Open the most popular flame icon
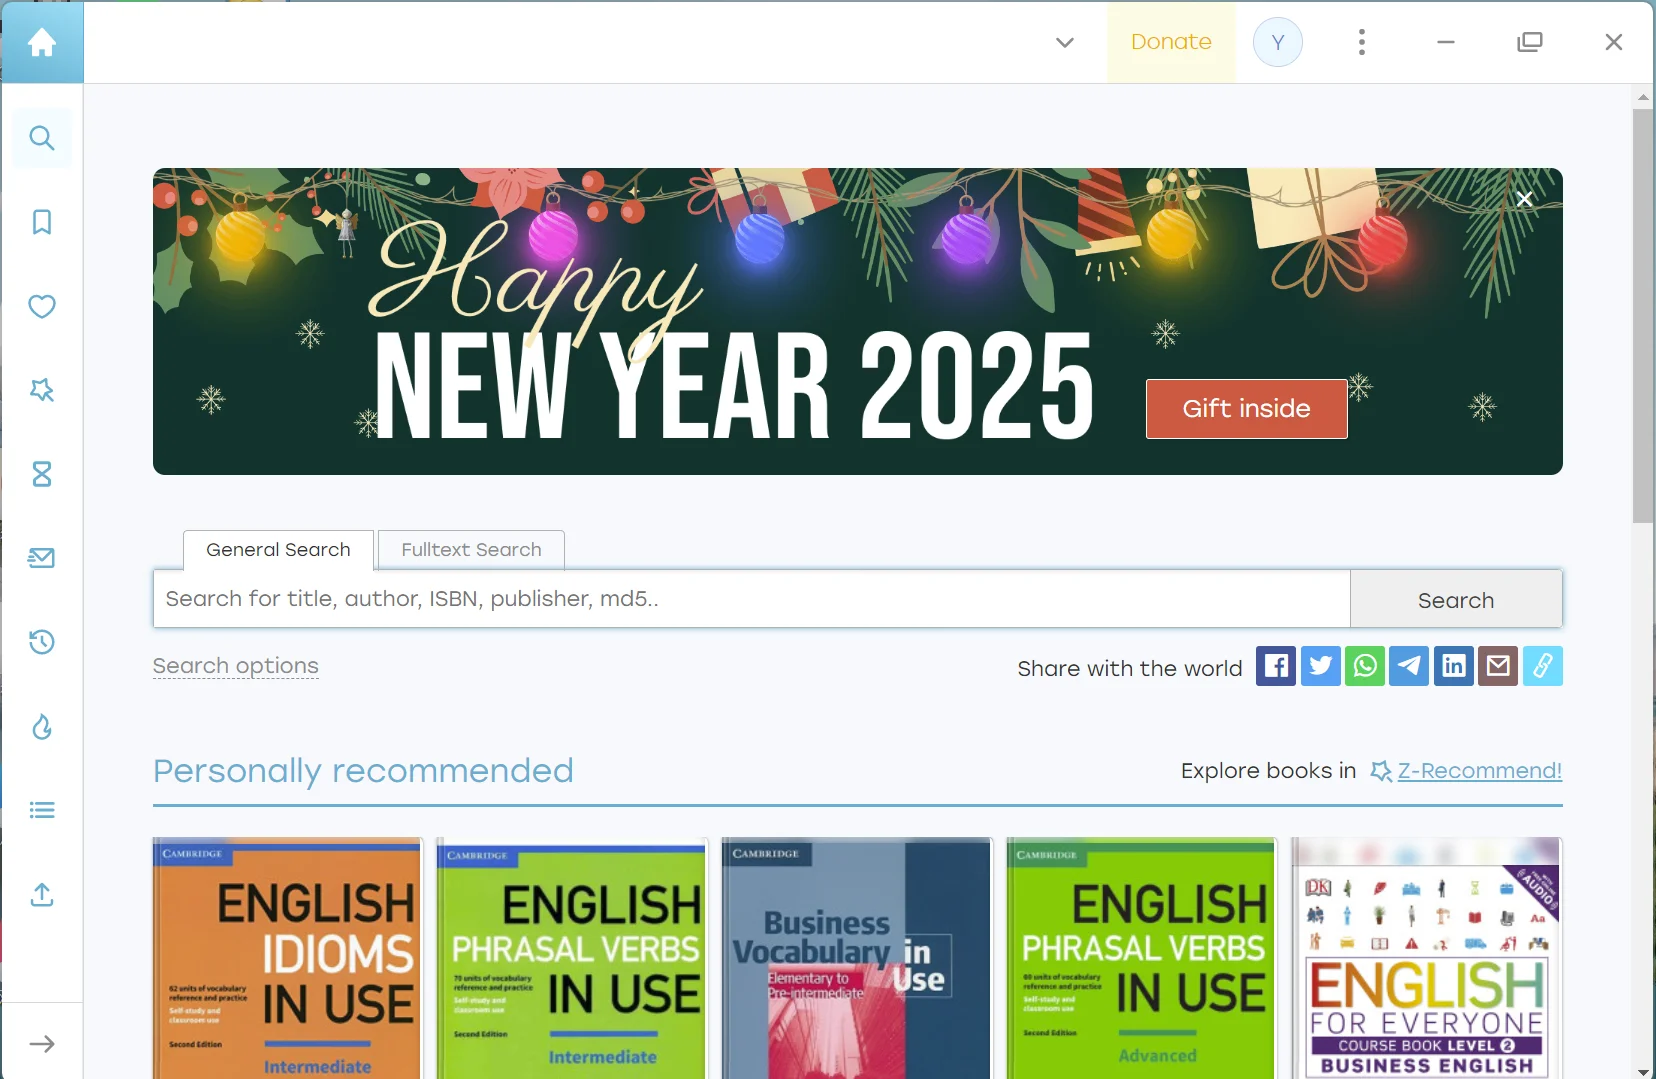This screenshot has height=1079, width=1656. (x=42, y=726)
